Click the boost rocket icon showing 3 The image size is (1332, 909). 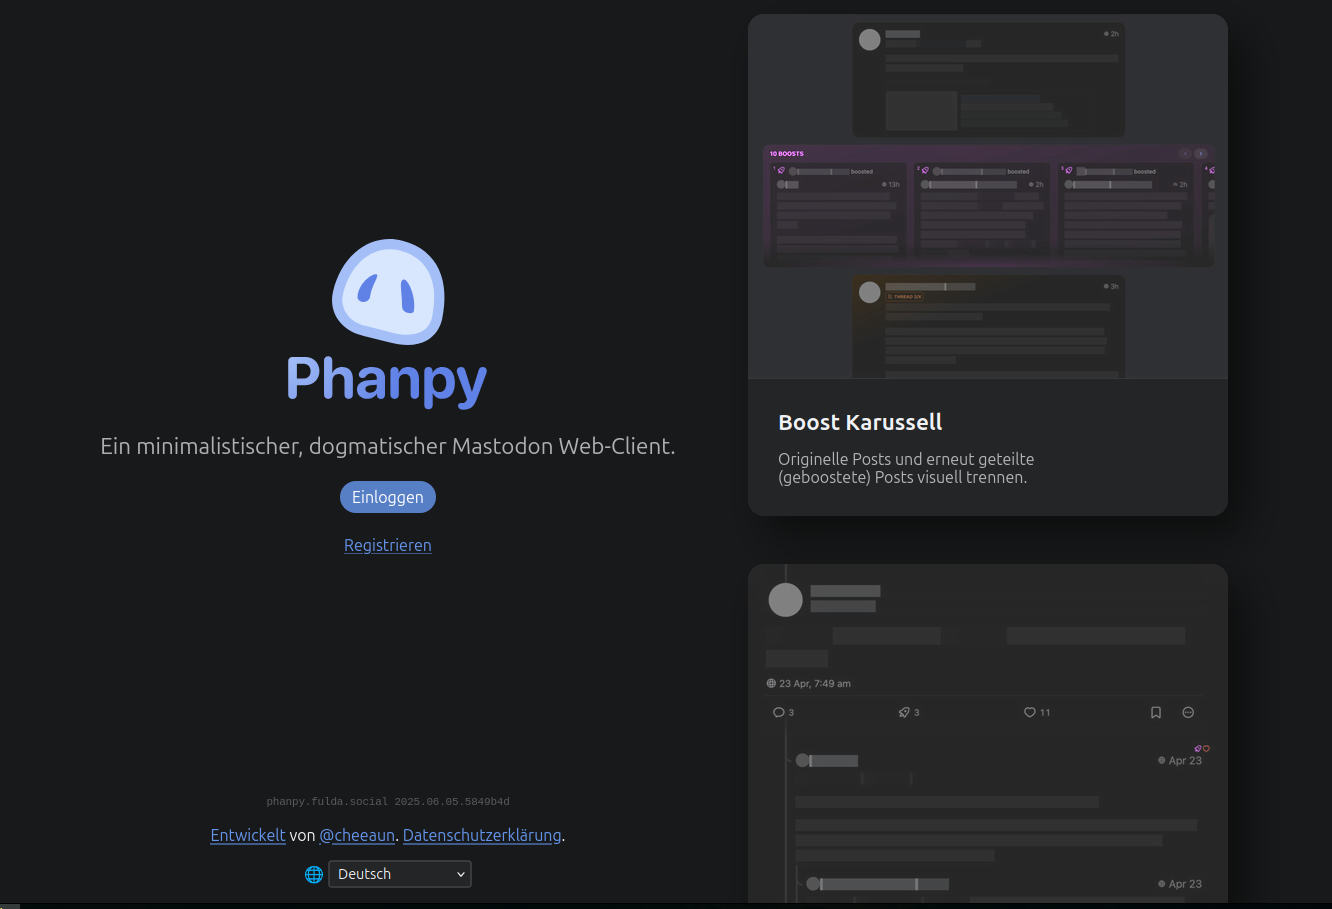[904, 713]
